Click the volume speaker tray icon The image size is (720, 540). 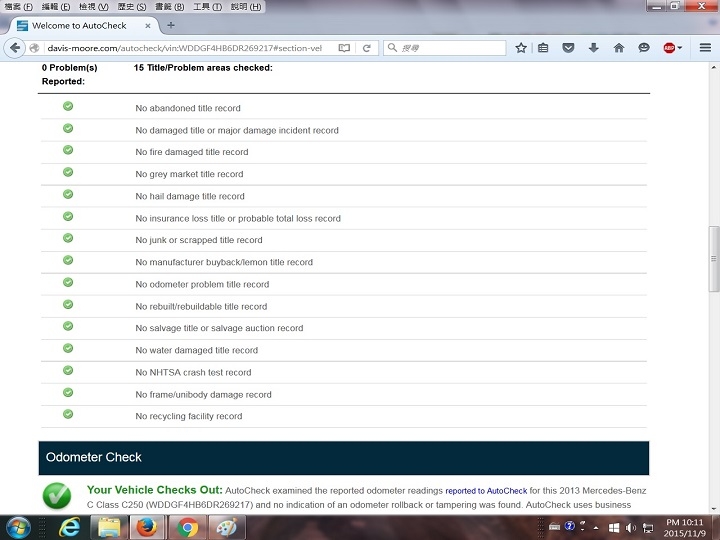coord(631,527)
